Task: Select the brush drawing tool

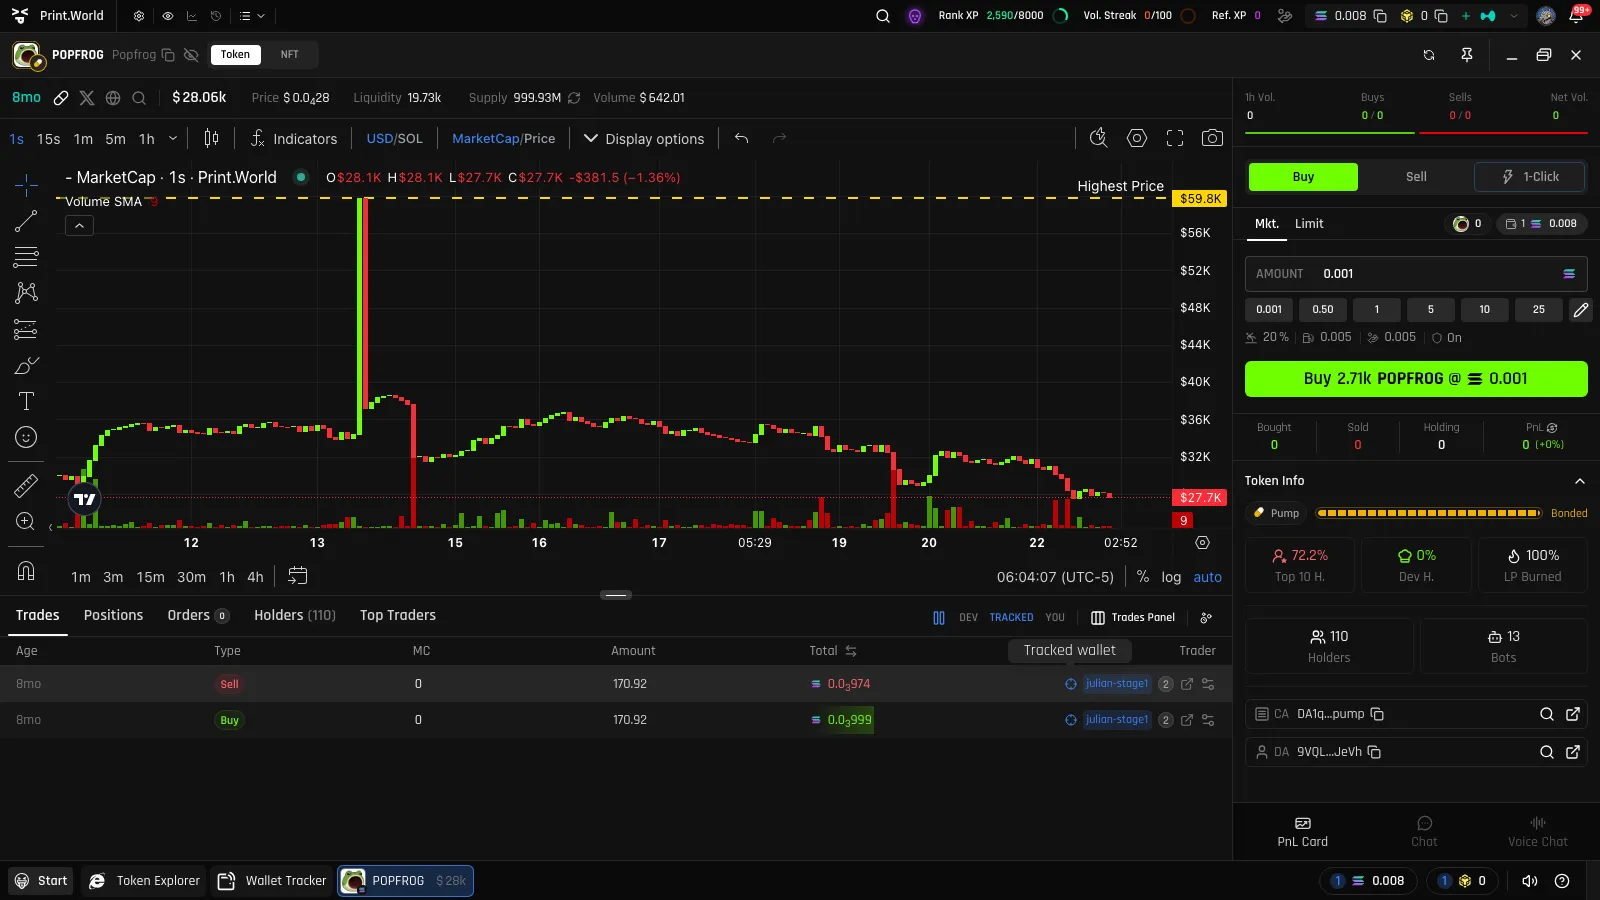Action: tap(26, 365)
